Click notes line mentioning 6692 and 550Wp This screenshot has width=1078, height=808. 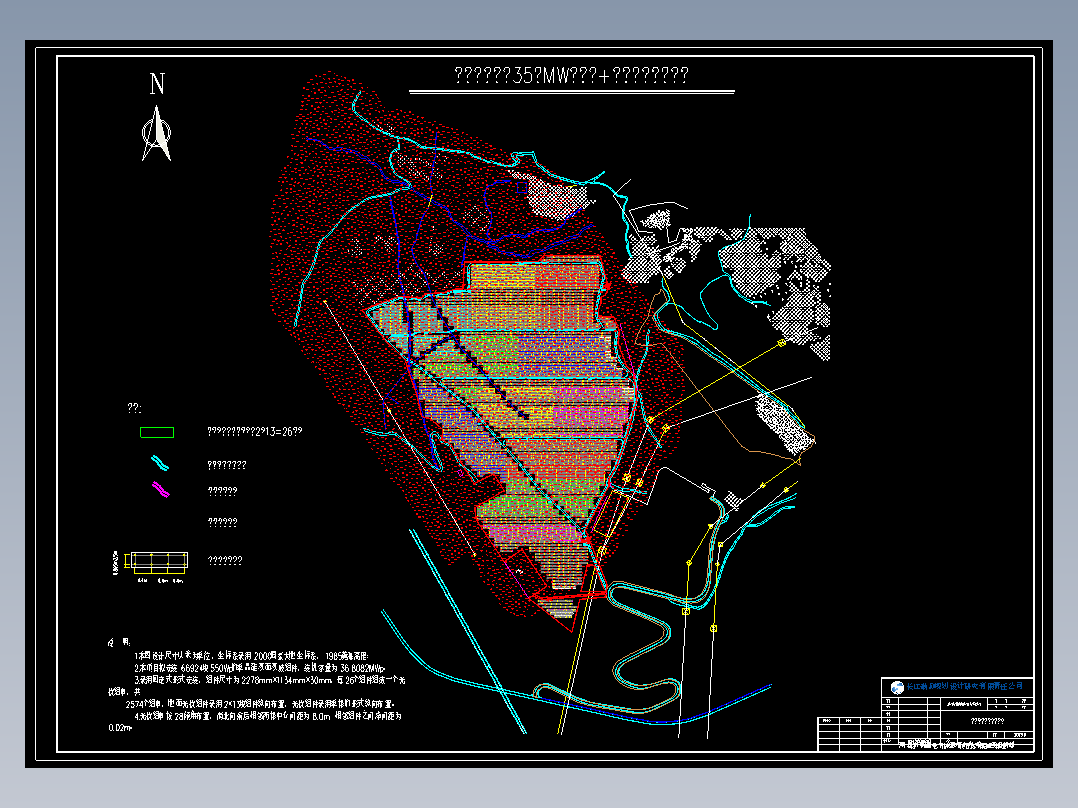(x=260, y=668)
